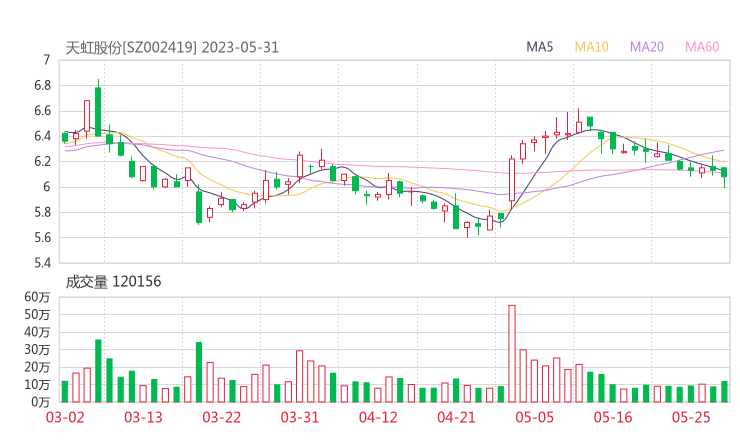Click the 0万 volume axis label

[x=40, y=402]
